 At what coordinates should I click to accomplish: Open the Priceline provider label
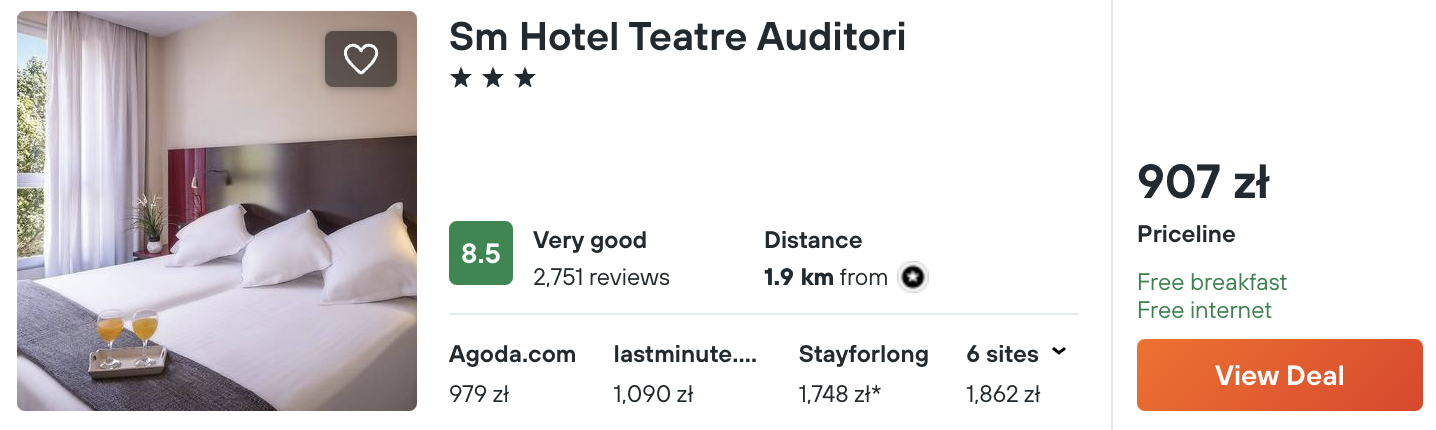pos(1186,235)
